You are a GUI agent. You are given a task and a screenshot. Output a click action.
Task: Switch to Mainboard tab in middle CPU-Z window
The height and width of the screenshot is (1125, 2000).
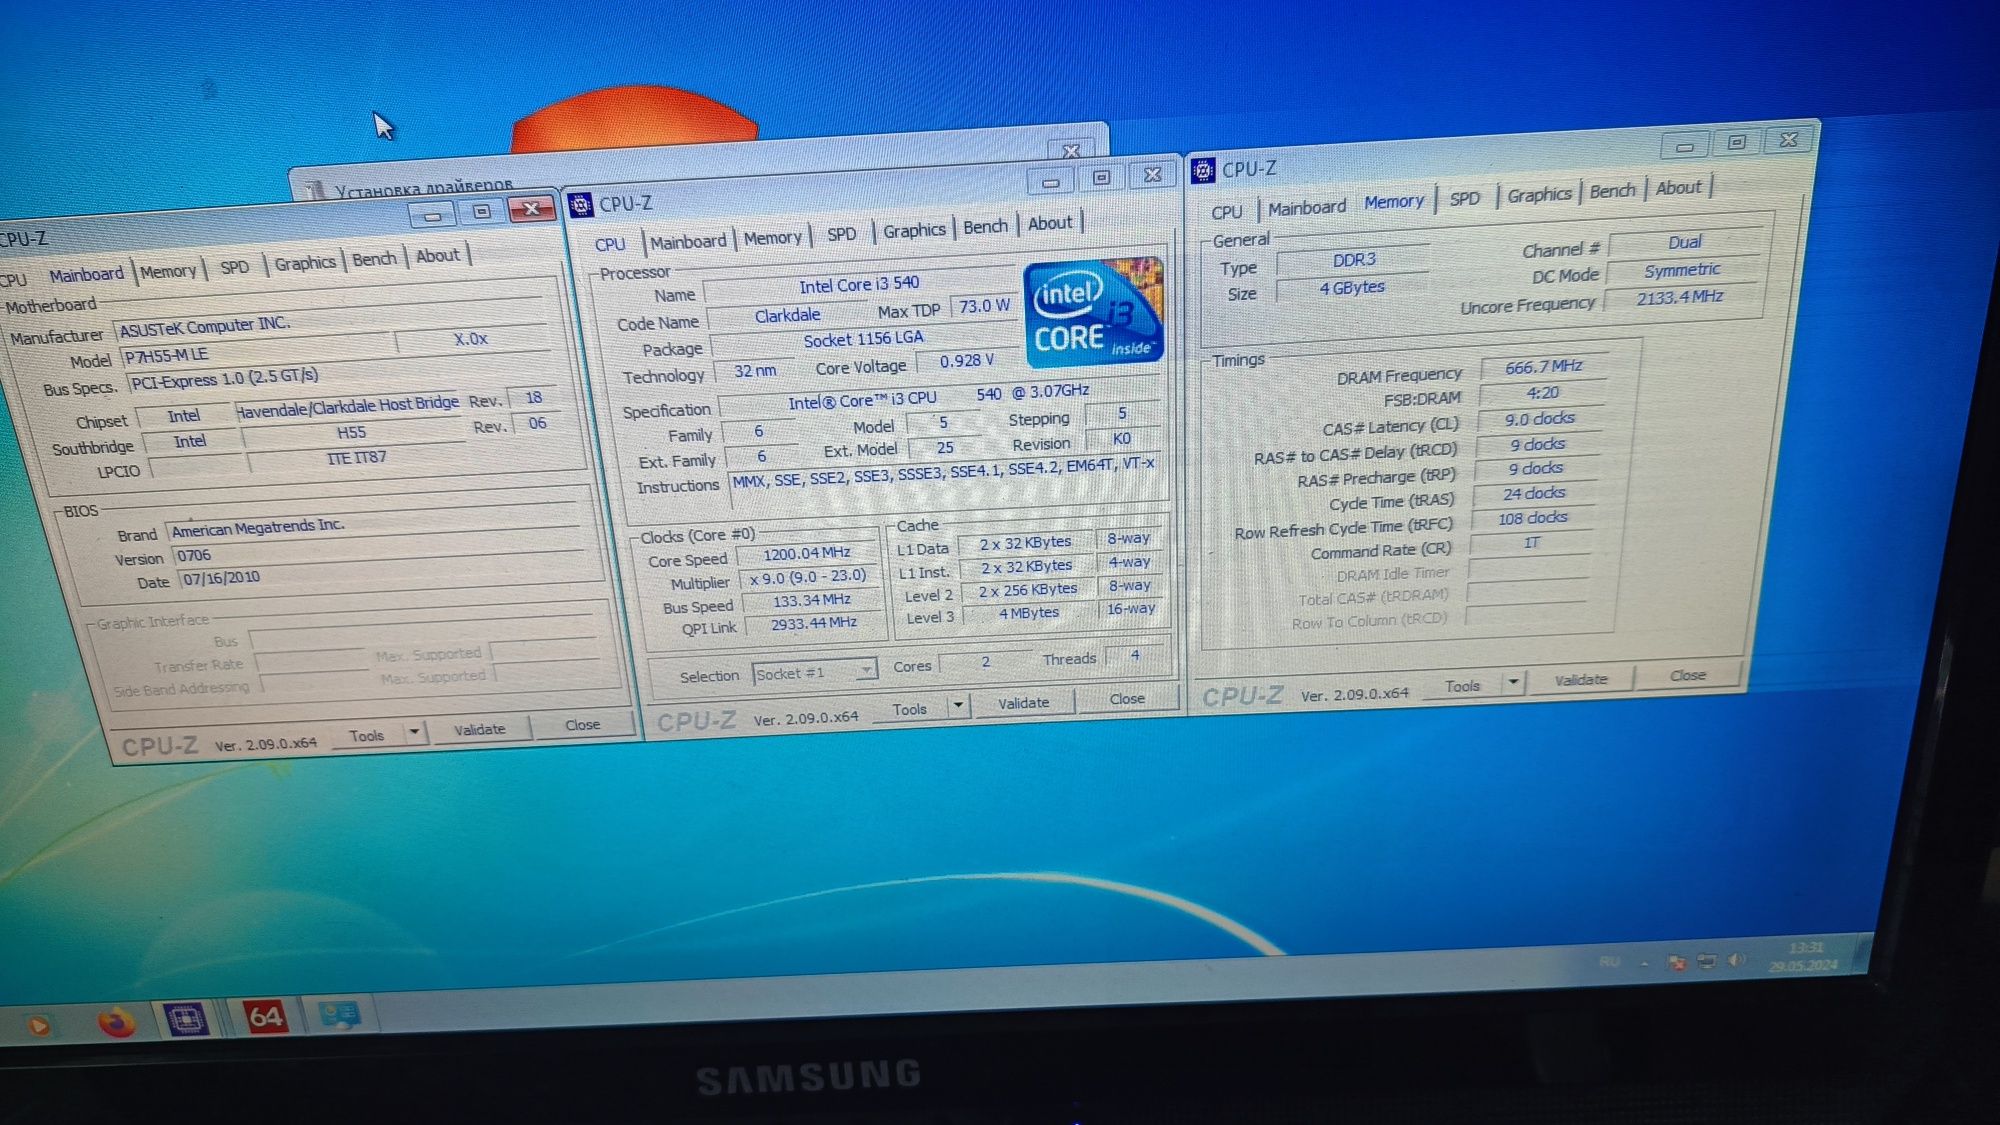pos(688,242)
